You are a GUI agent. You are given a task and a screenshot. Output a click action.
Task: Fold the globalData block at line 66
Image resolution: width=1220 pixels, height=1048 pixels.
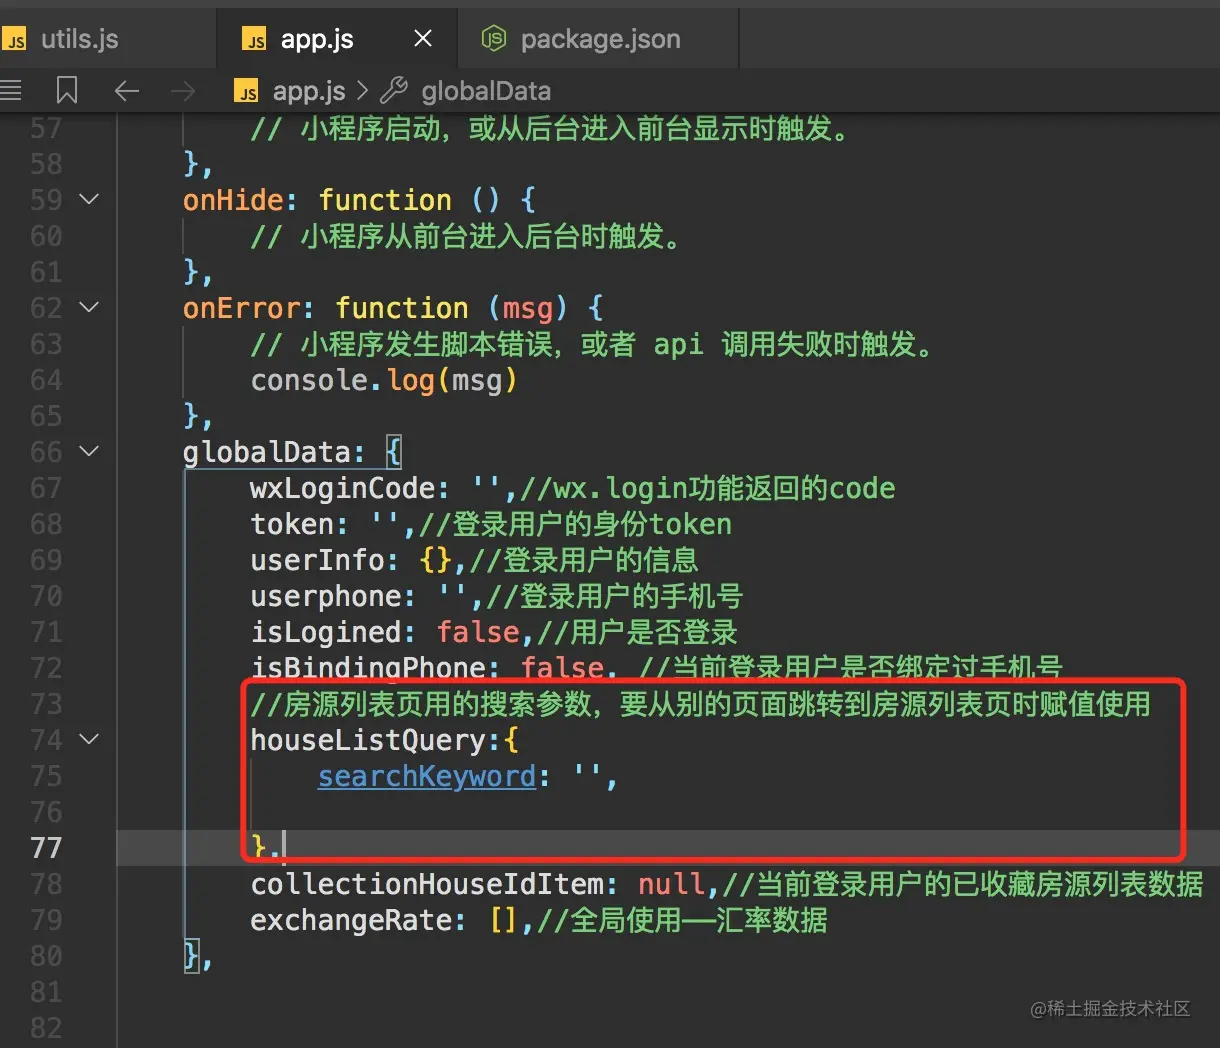point(89,451)
